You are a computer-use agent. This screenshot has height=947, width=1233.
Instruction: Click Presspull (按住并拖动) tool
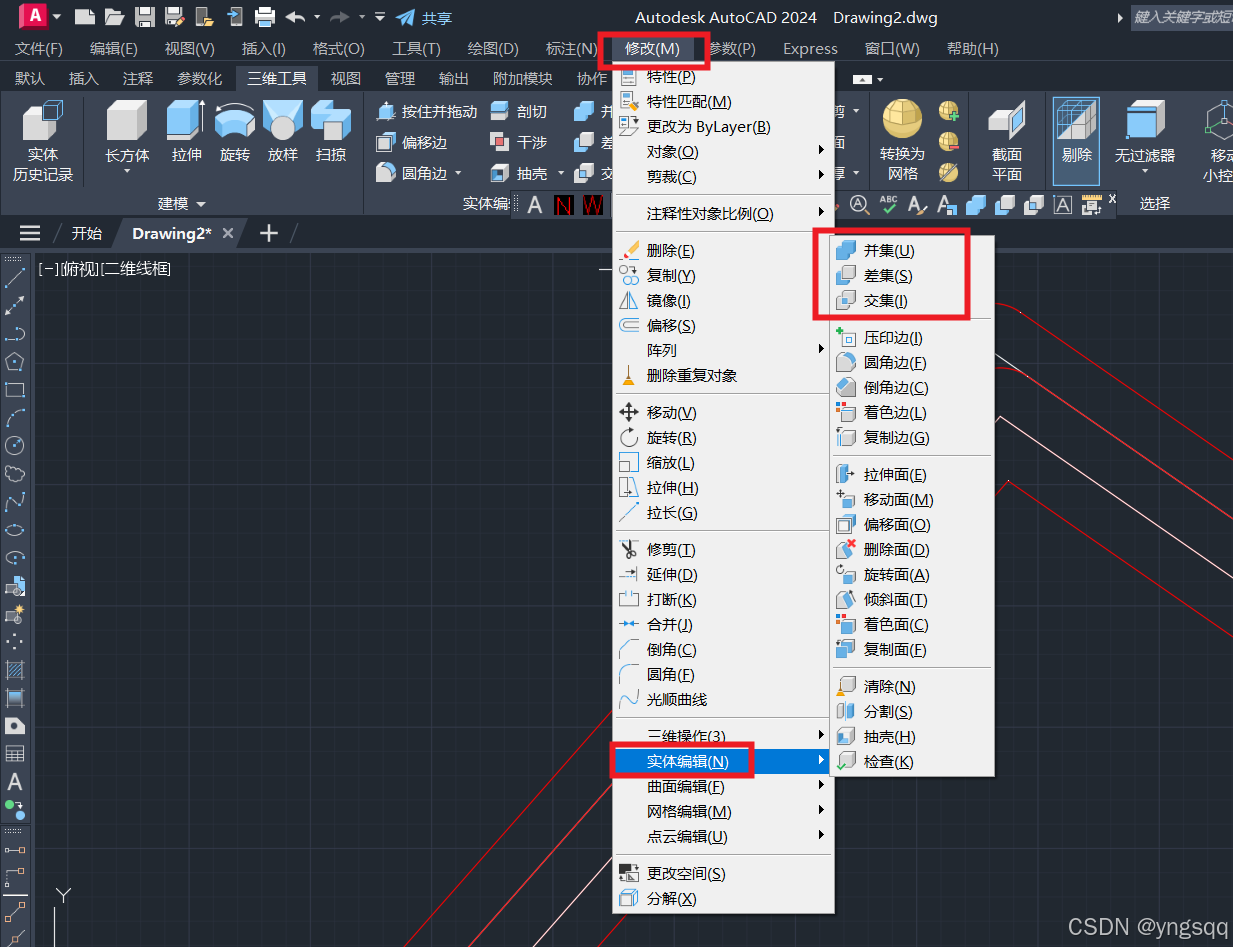427,112
